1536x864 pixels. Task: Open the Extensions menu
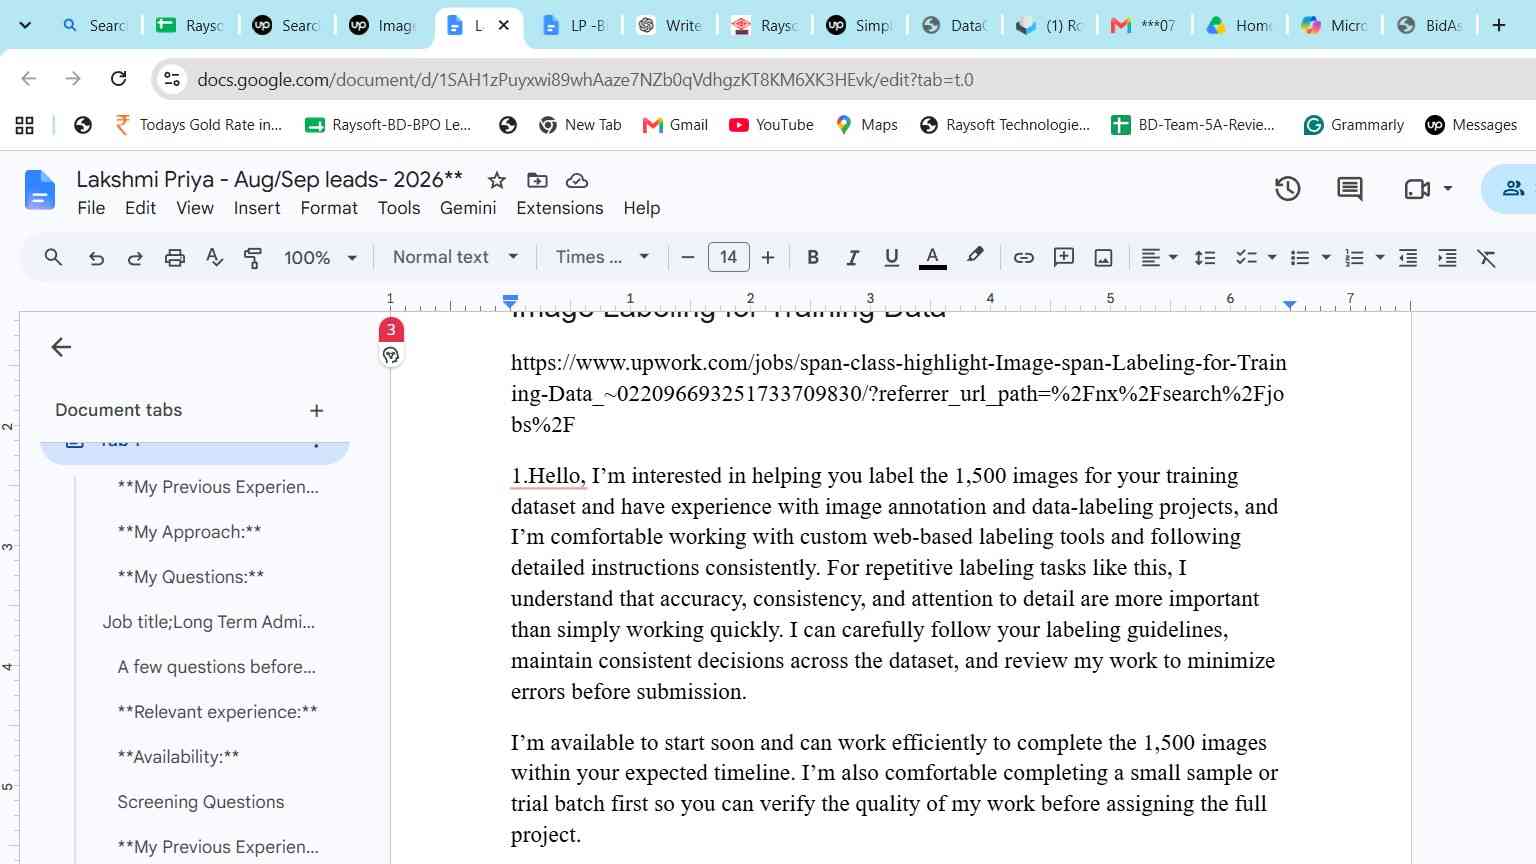pyautogui.click(x=559, y=208)
